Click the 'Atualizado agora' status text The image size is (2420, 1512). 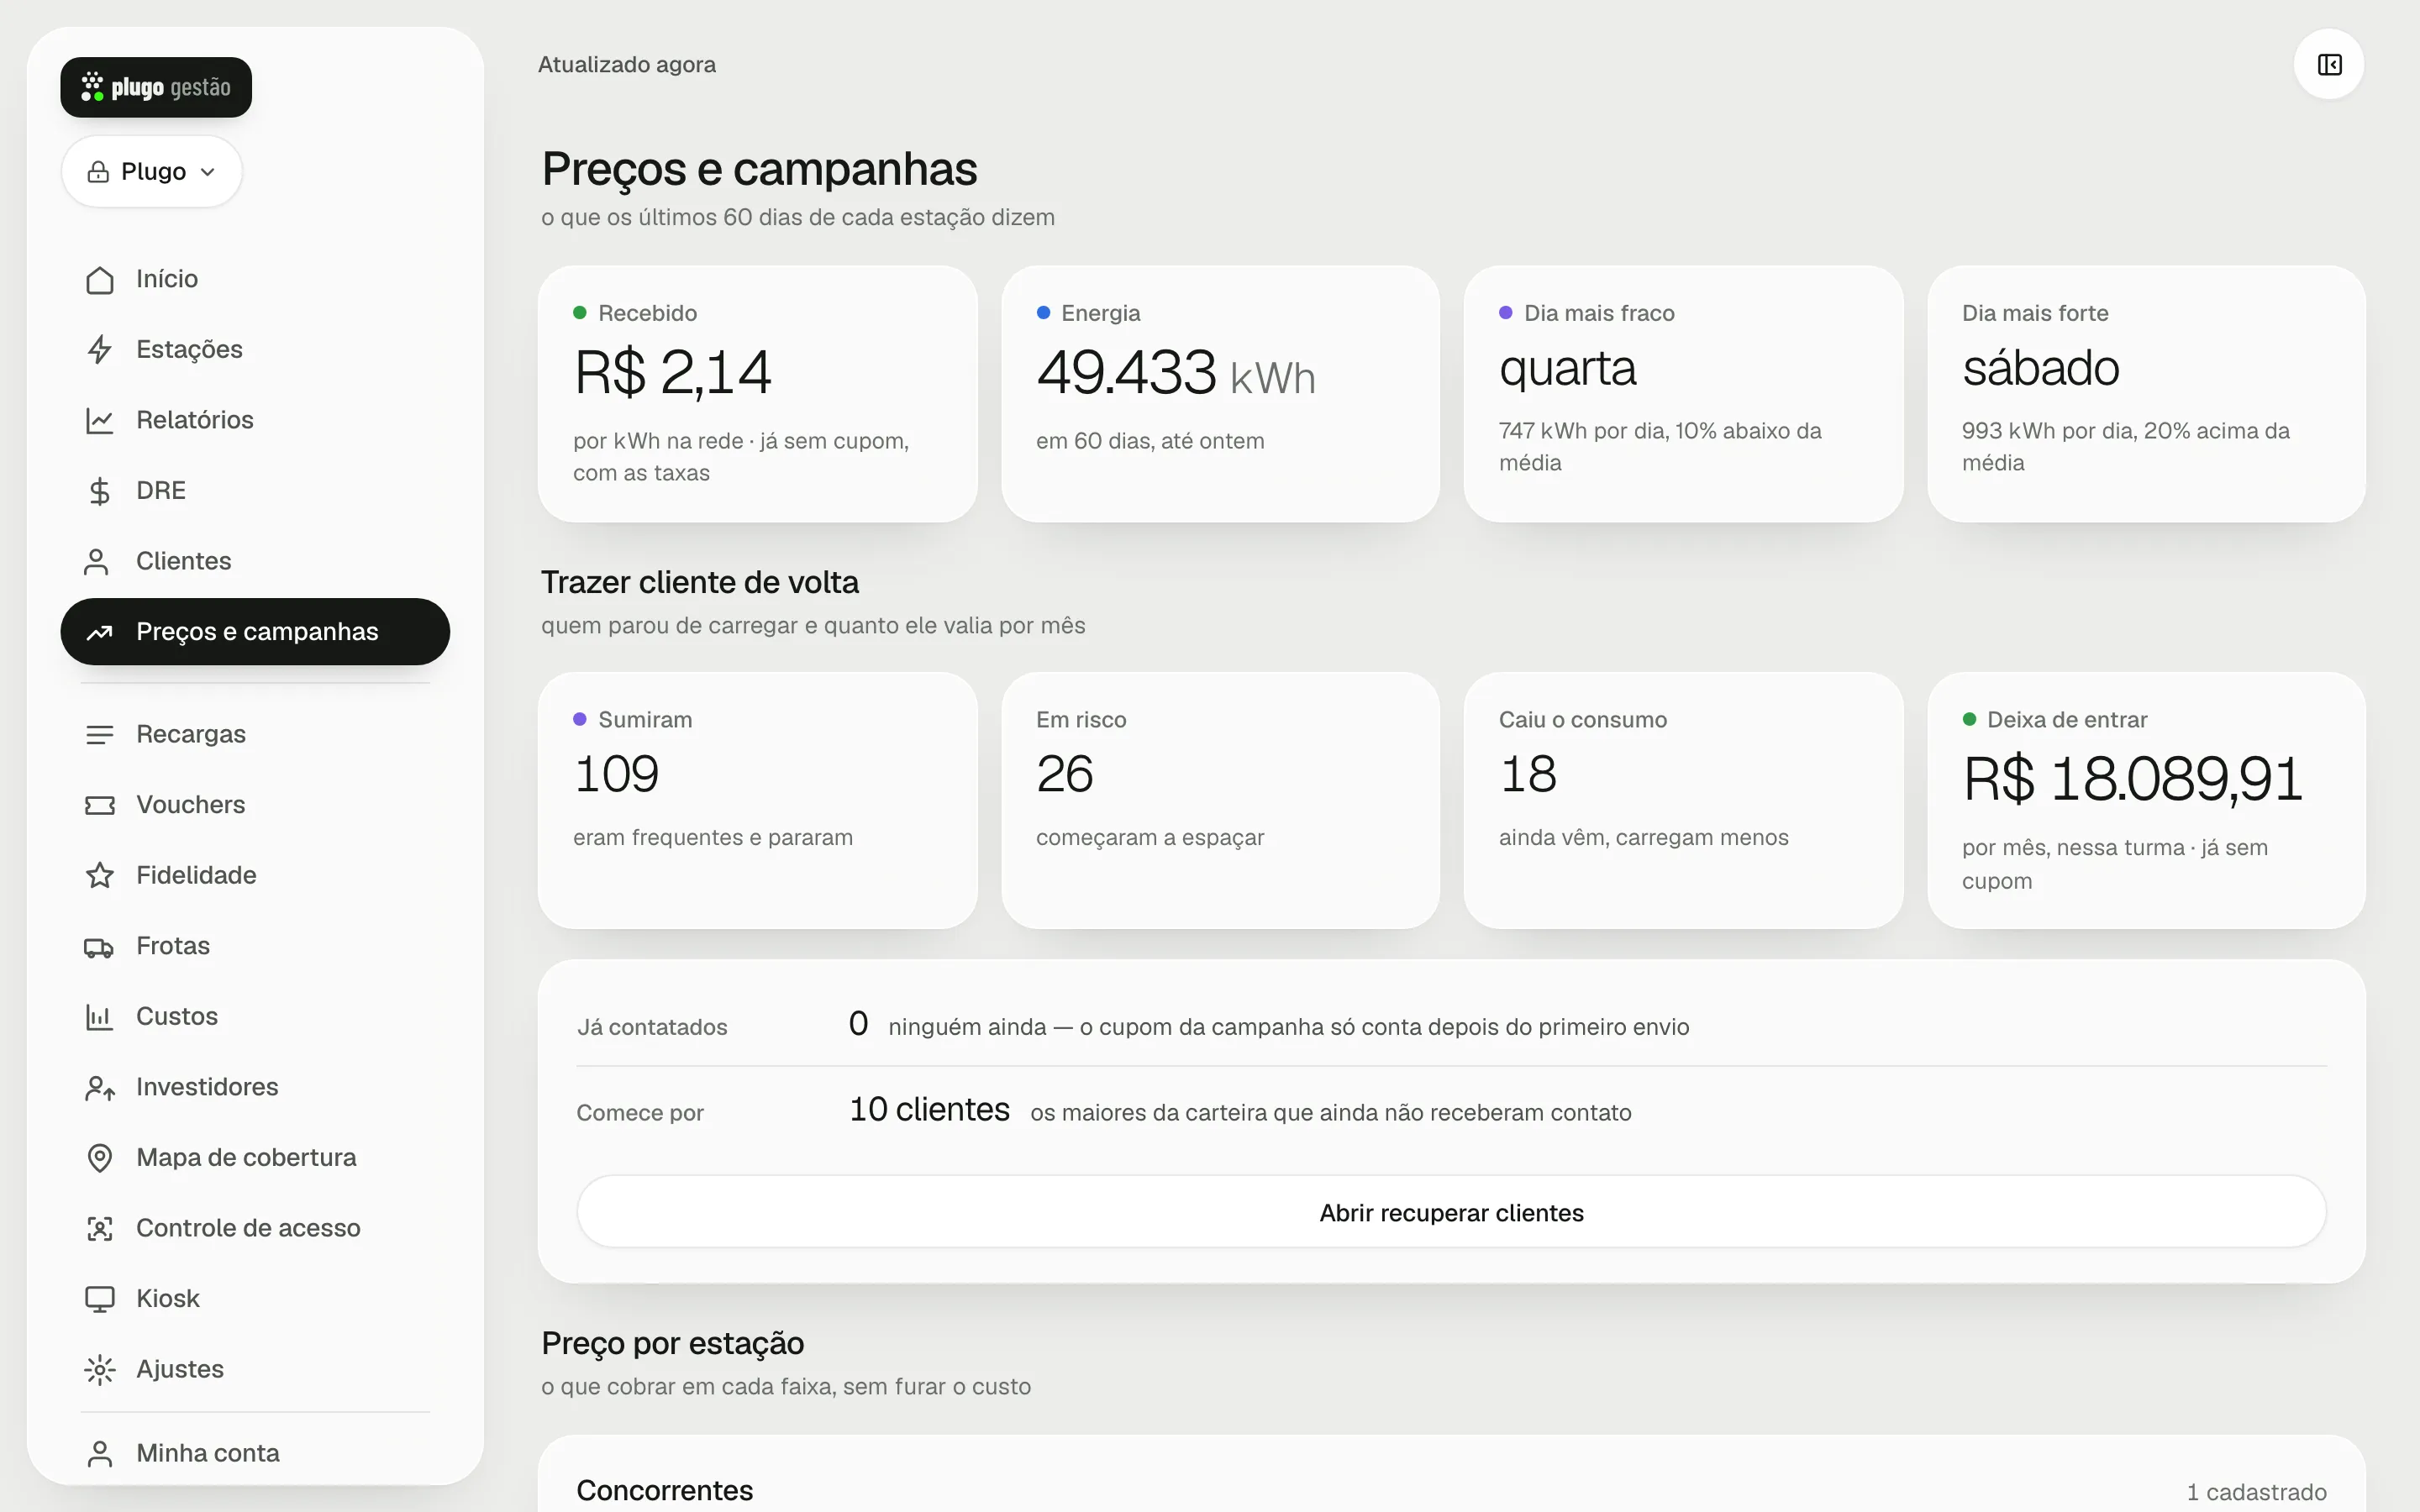coord(627,64)
